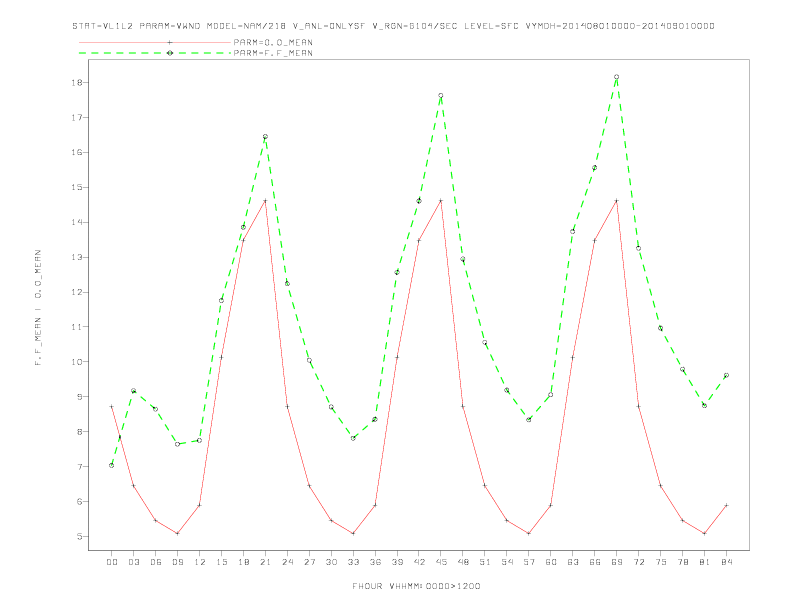Click the x-axis tick label 24
Viewport: 792px width, 612px height.
[287, 562]
